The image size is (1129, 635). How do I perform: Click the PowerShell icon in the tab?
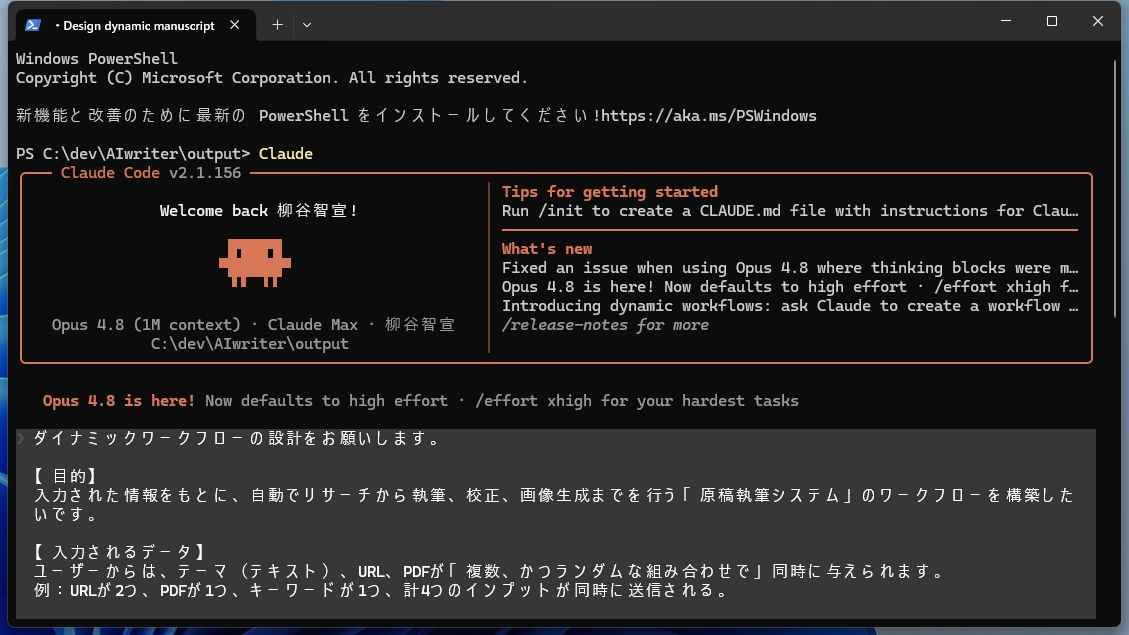tap(32, 25)
